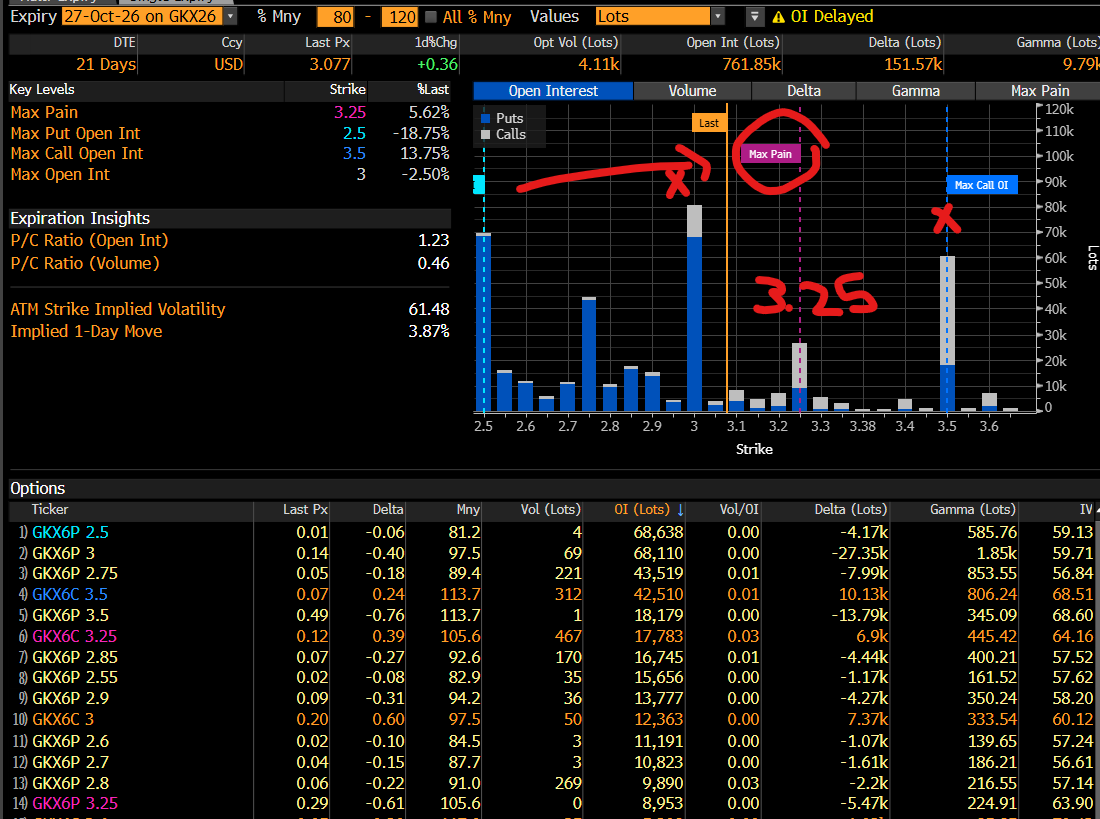Click the orange Last flag on chart
Screen dimensions: 1100x819
point(709,123)
